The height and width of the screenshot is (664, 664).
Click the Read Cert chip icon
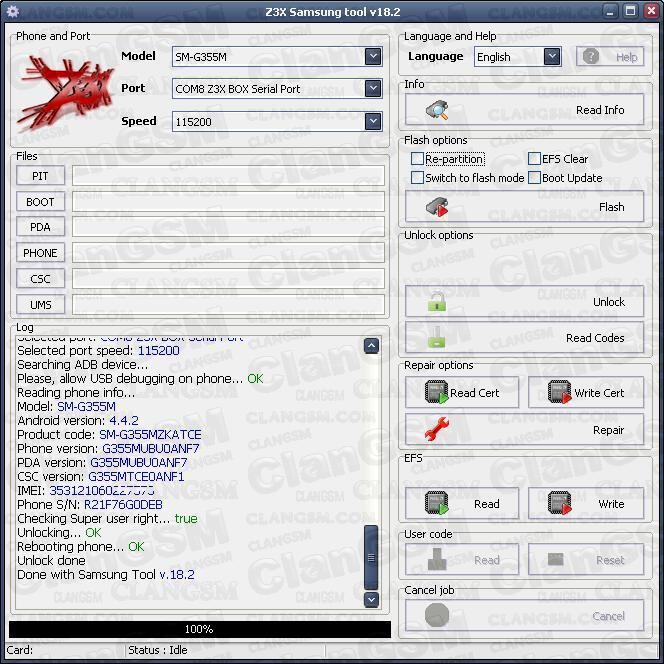(x=437, y=392)
